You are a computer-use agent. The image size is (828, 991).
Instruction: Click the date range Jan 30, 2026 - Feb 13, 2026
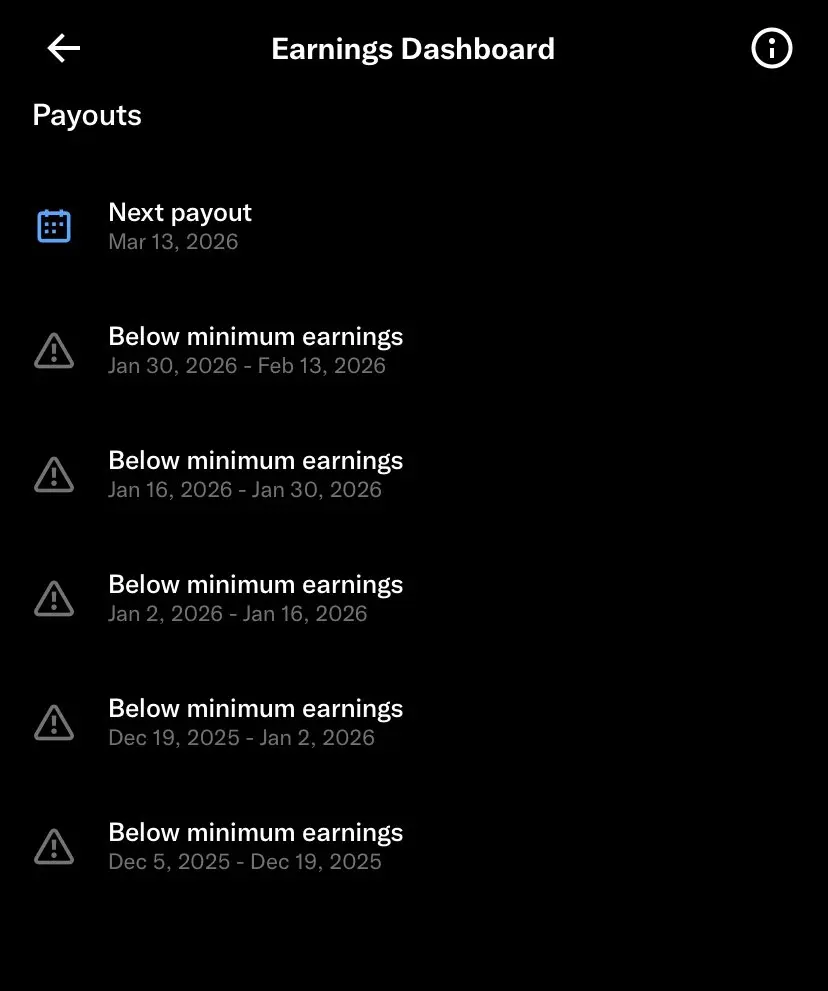[247, 366]
